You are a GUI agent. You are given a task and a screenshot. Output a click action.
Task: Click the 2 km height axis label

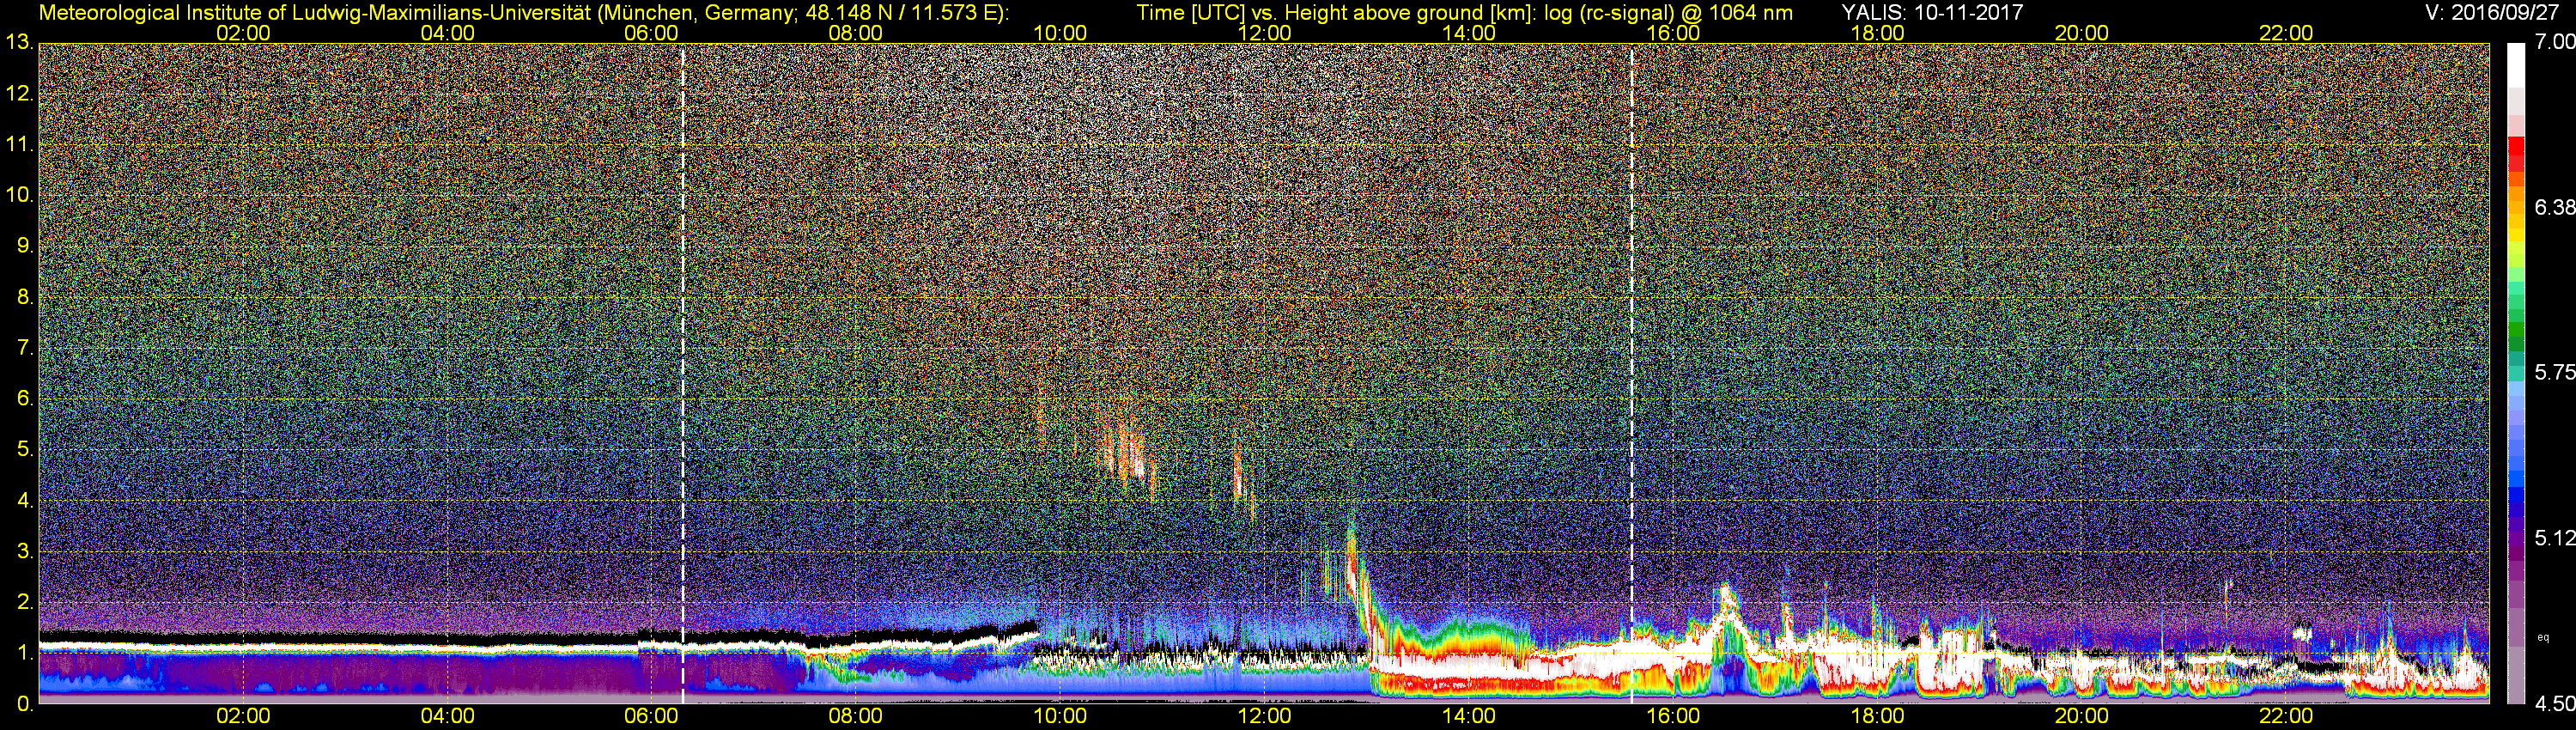pyautogui.click(x=25, y=602)
